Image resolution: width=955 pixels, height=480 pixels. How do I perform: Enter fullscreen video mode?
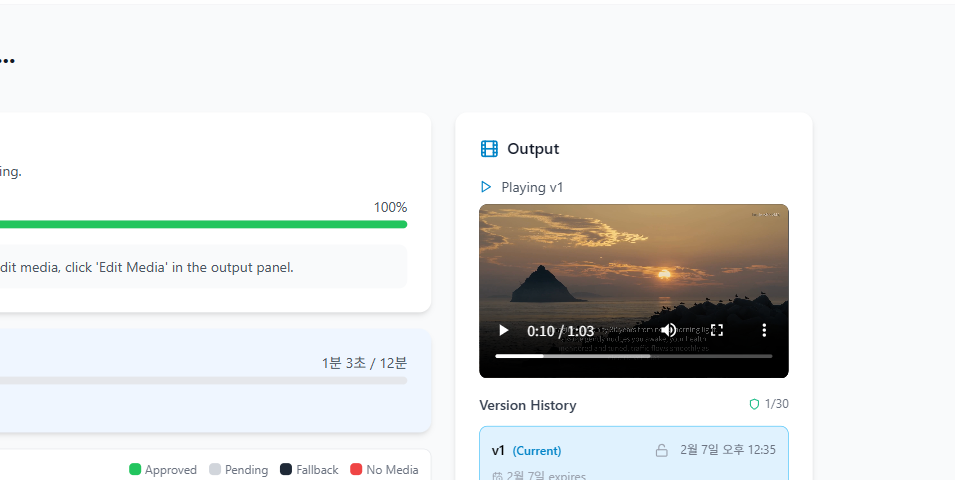click(x=717, y=330)
